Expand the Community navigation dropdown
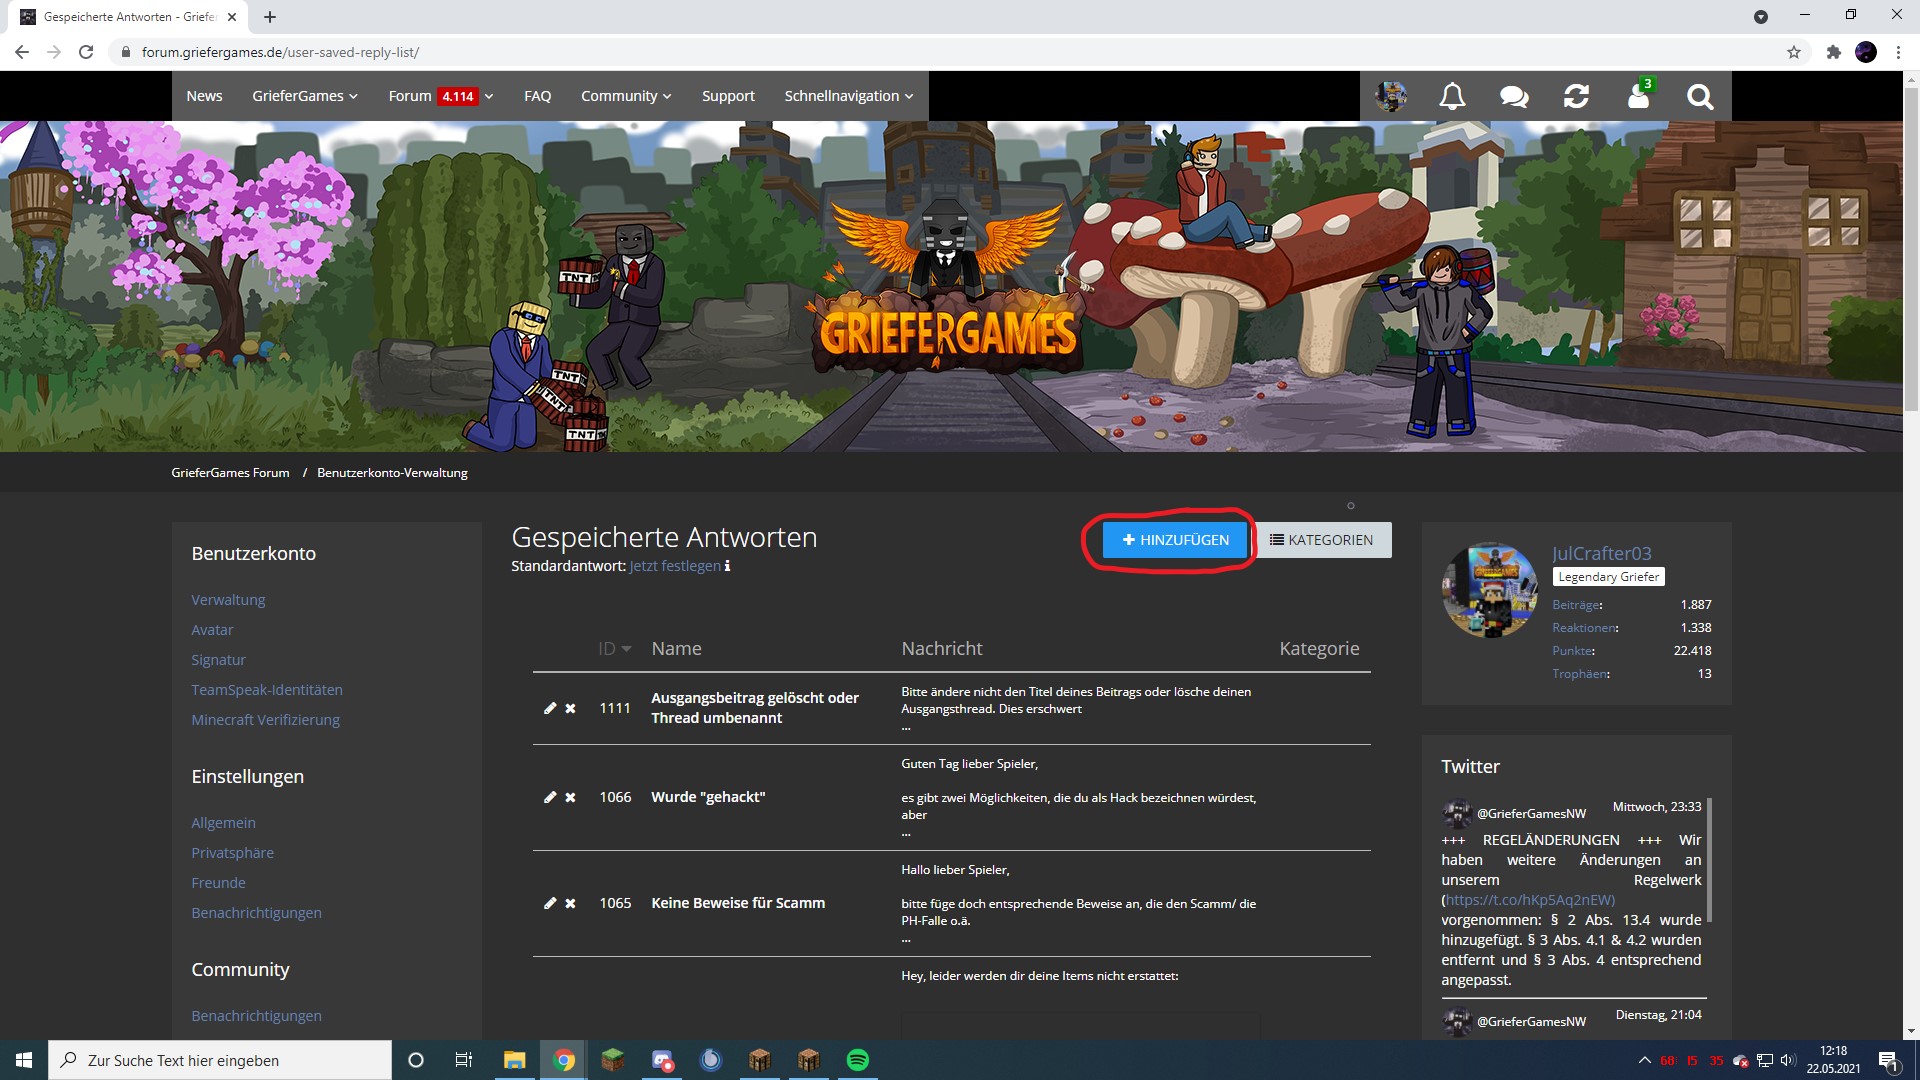Viewport: 1920px width, 1080px height. pyautogui.click(x=626, y=96)
